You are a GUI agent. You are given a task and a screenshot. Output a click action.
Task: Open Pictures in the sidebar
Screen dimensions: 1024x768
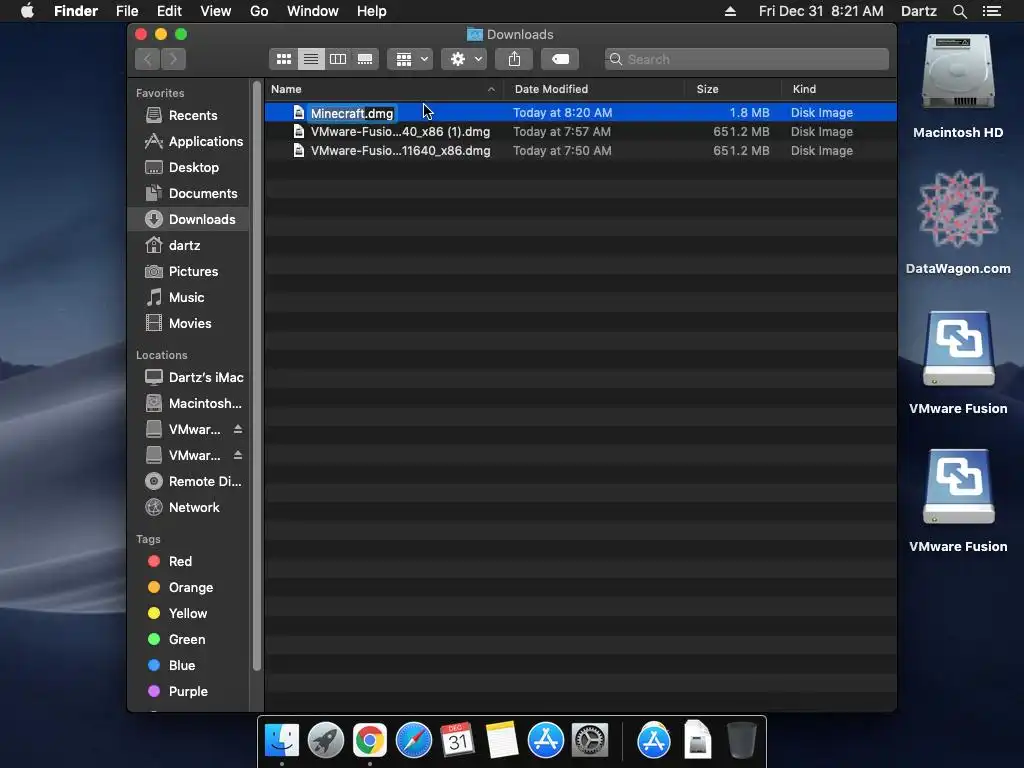(188, 272)
